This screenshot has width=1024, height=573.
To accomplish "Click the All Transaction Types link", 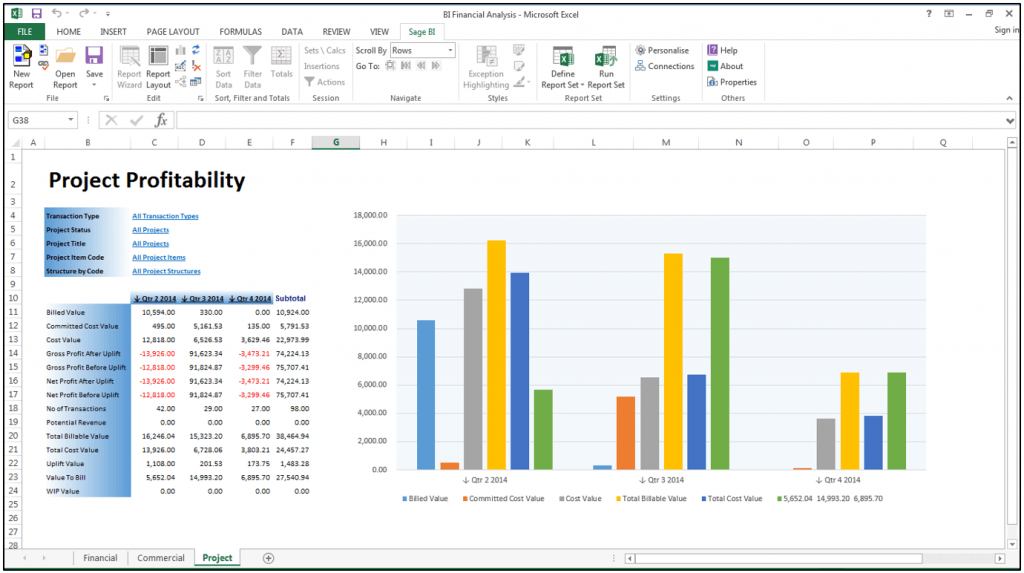I will (x=165, y=216).
